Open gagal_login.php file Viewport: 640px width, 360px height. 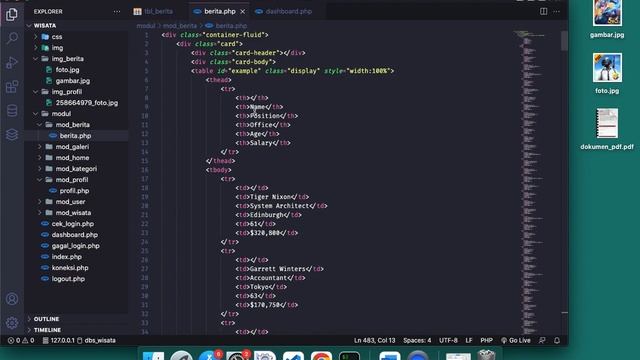77,246
